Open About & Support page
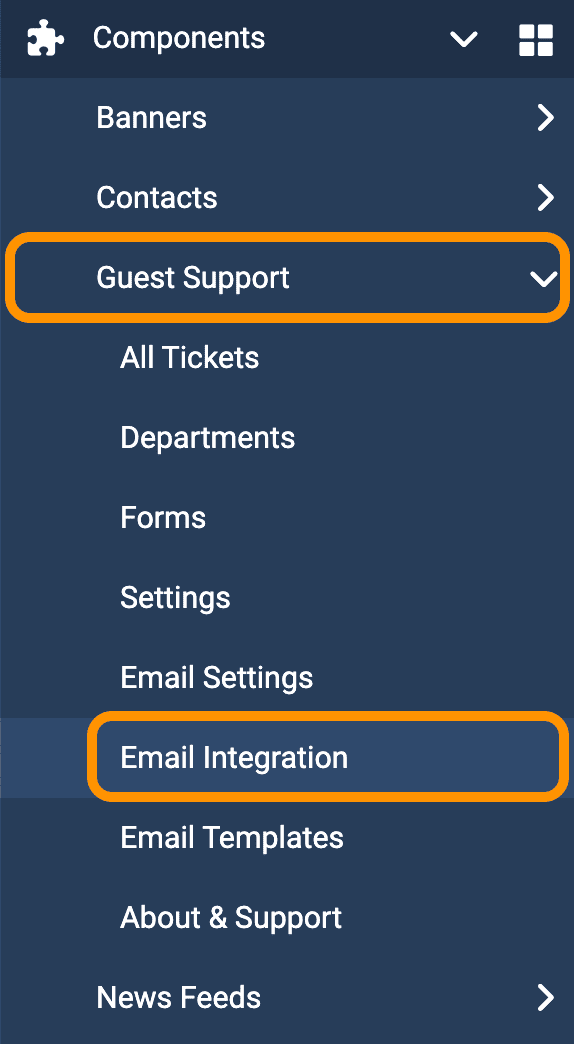The image size is (574, 1044). (231, 917)
